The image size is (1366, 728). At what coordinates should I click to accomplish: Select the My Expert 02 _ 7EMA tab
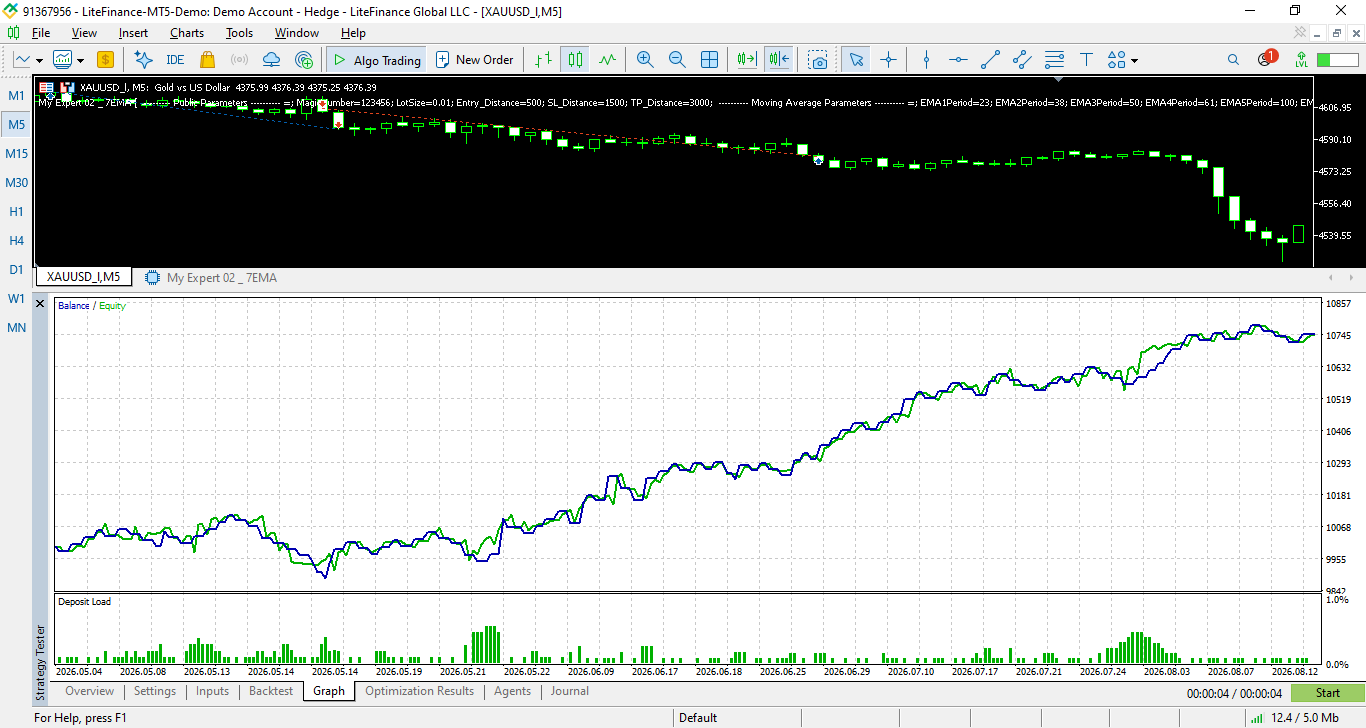coord(211,278)
